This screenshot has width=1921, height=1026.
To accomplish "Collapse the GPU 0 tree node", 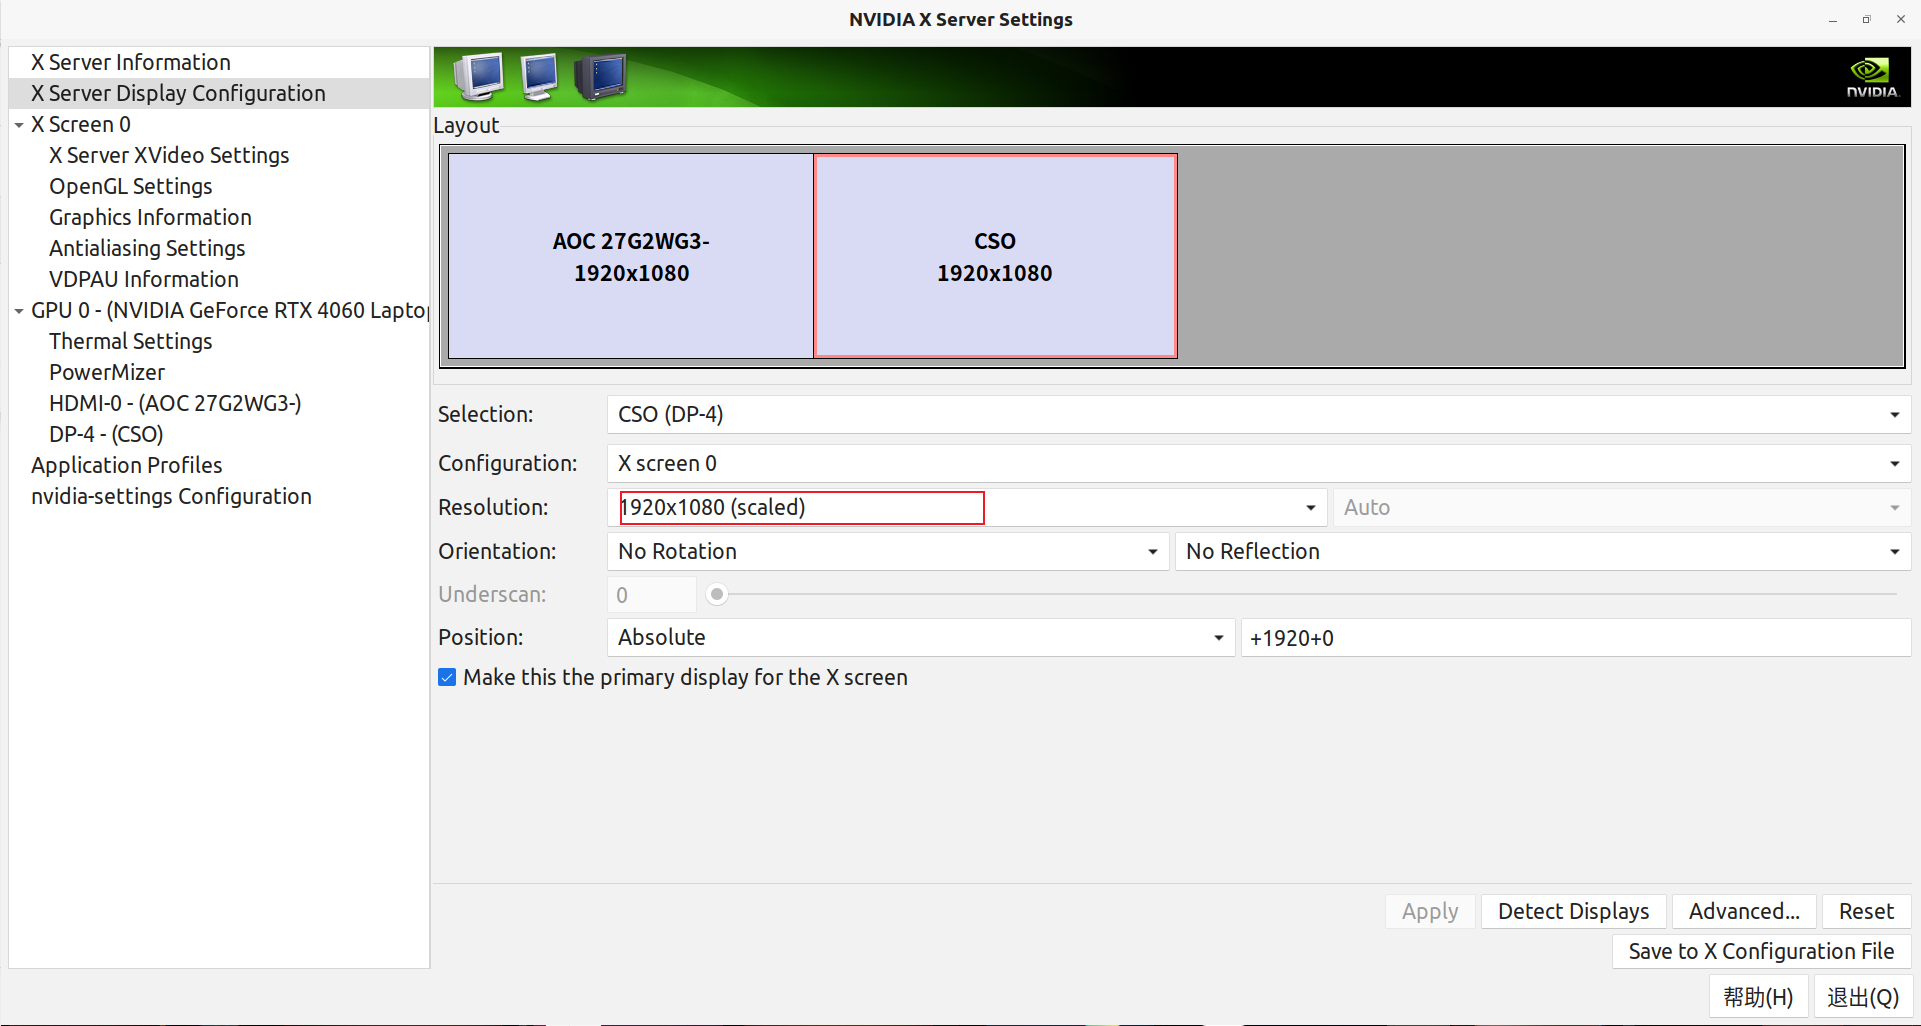I will tap(19, 311).
